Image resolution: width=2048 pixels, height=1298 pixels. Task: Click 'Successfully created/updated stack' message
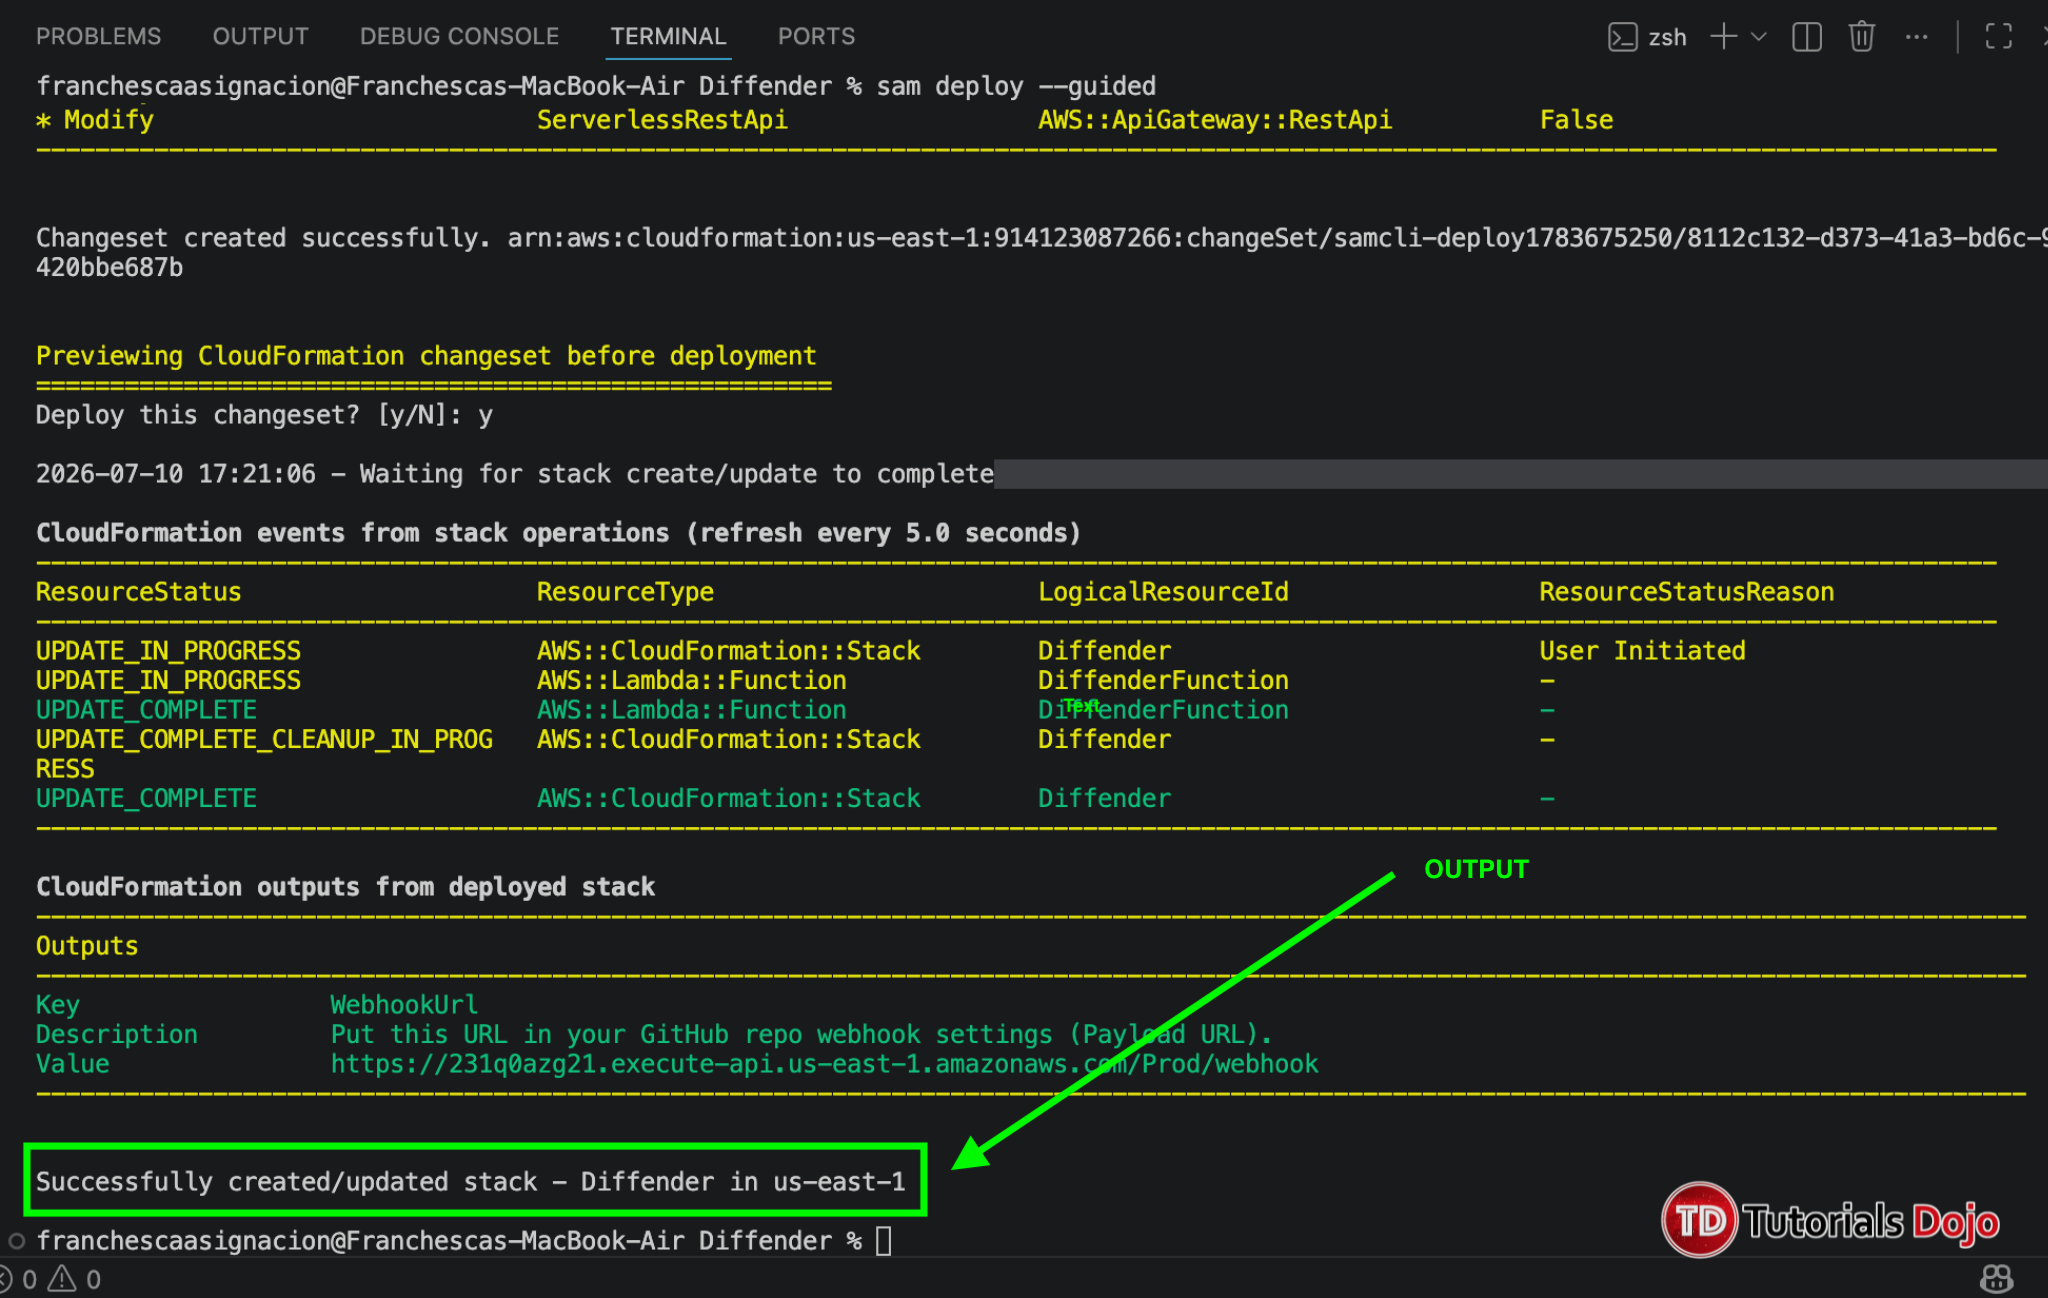tap(470, 1181)
